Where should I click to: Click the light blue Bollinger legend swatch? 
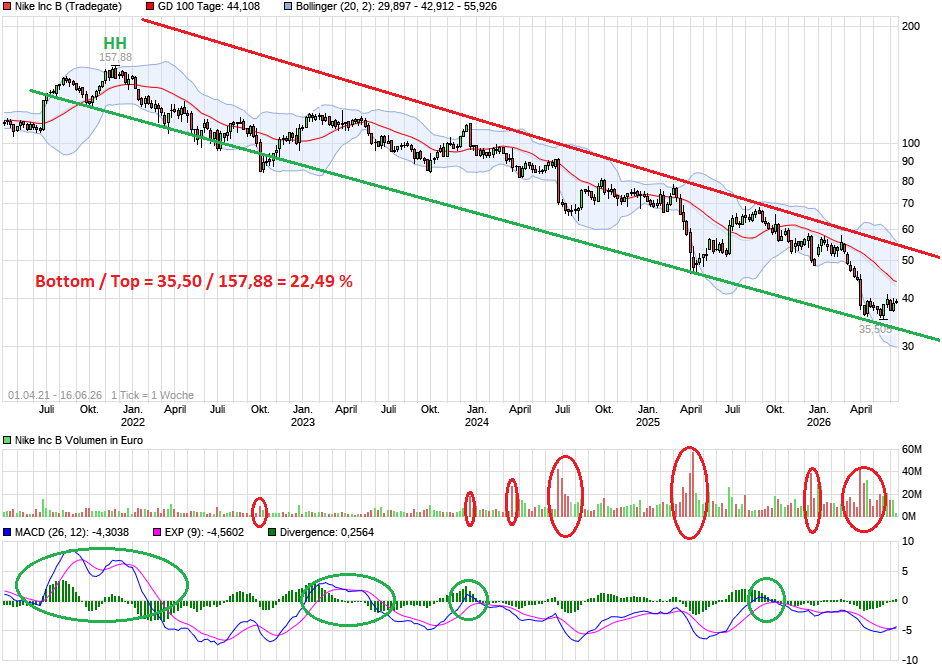(288, 7)
